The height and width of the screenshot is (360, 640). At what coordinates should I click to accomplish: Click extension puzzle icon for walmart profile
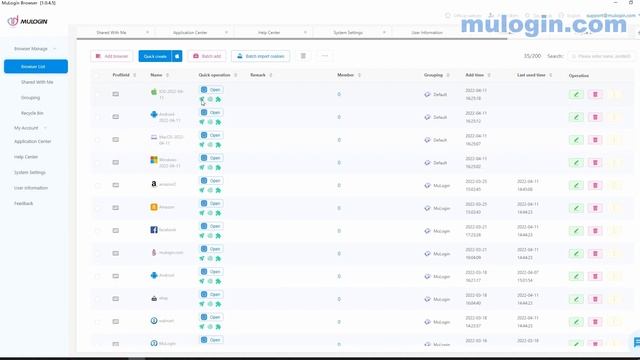tap(218, 327)
